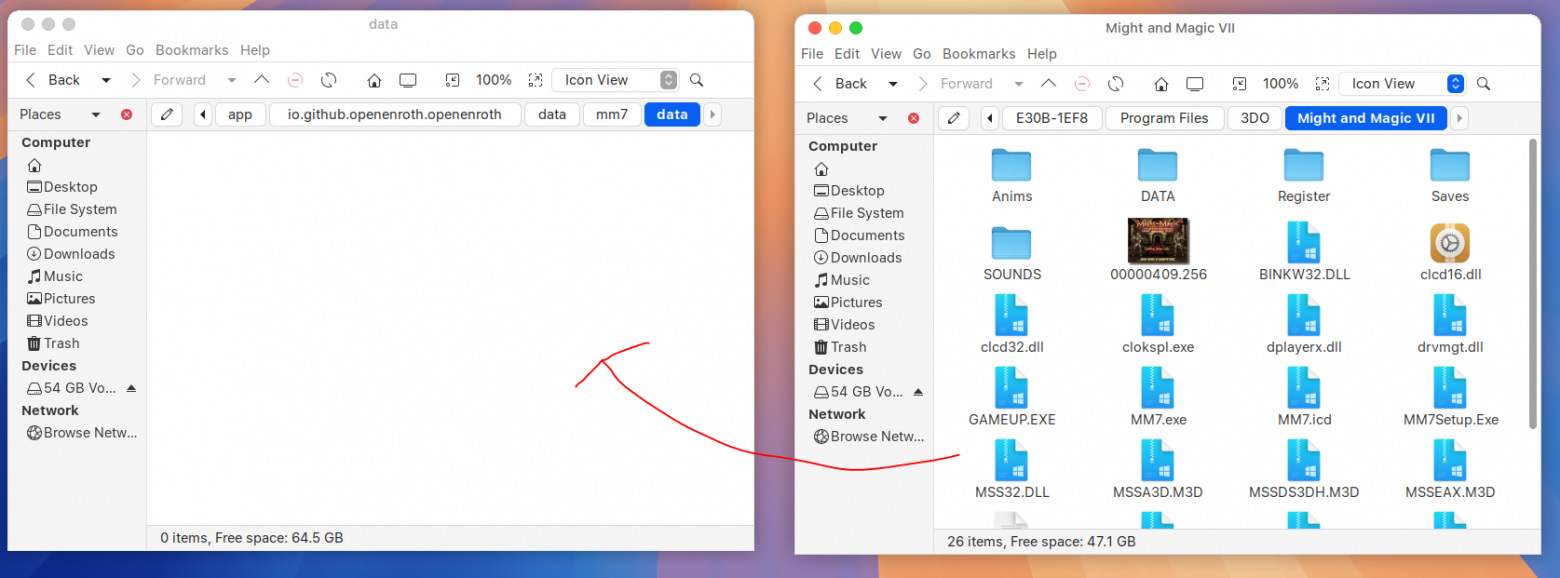Open Bookmarks menu in data window
This screenshot has height=578, width=1560.
192,50
